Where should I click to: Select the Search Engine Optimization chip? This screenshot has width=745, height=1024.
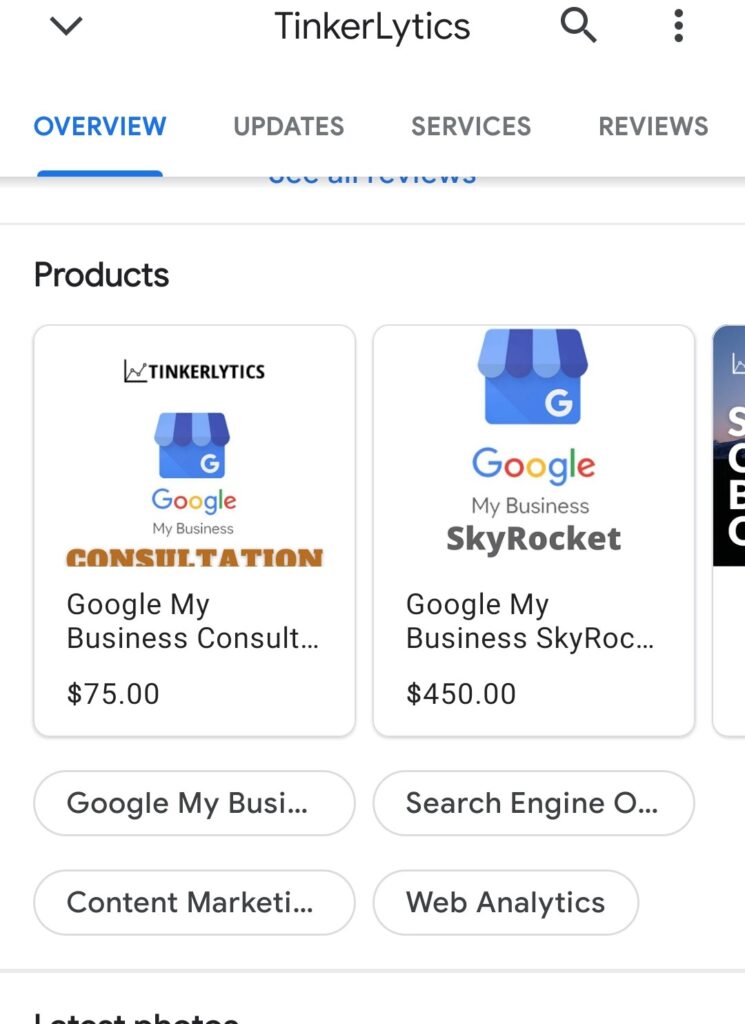533,803
